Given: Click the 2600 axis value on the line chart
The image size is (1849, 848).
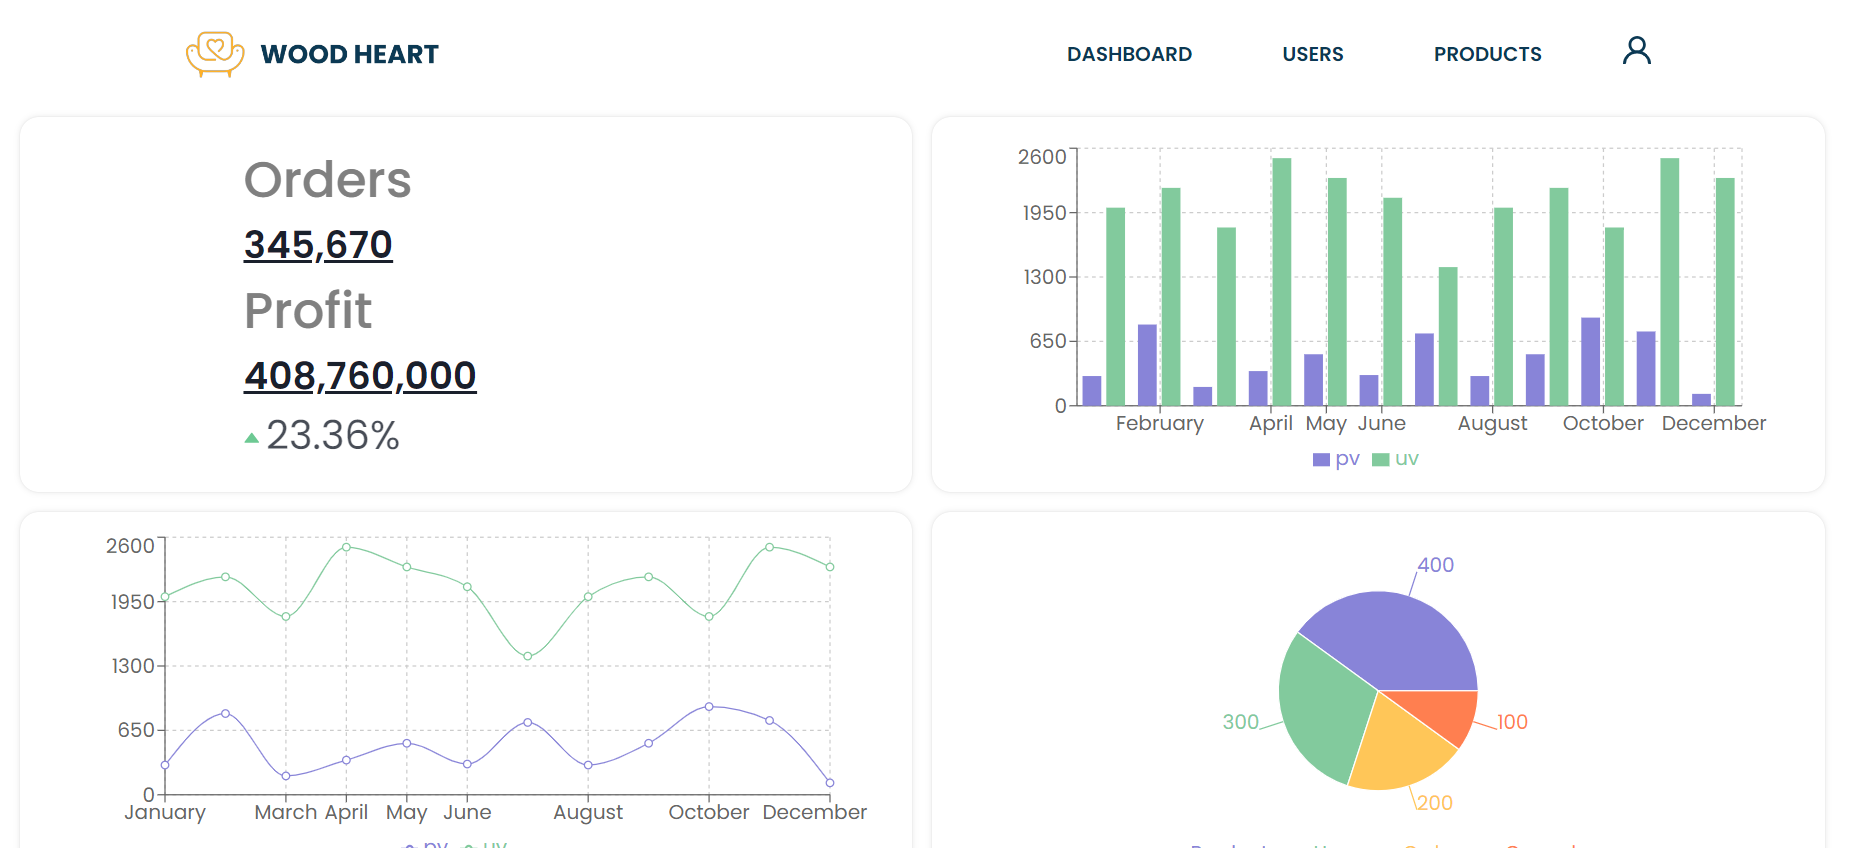Looking at the screenshot, I should pos(130,546).
